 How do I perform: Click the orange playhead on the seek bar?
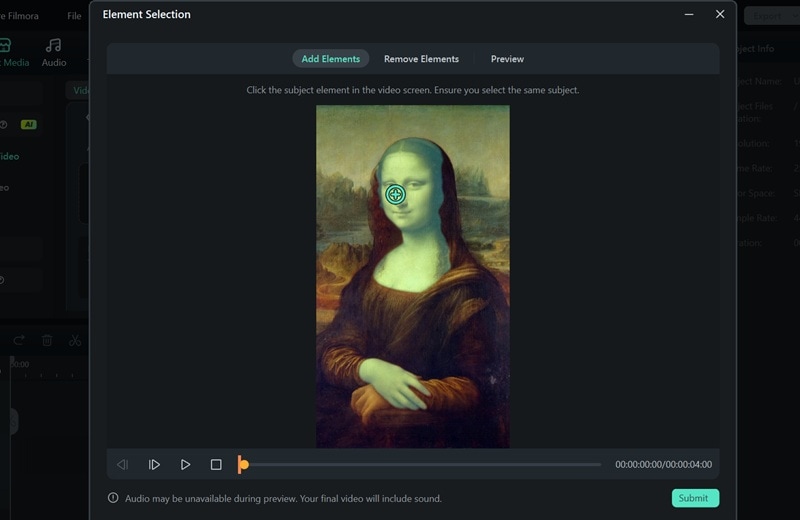coord(243,464)
